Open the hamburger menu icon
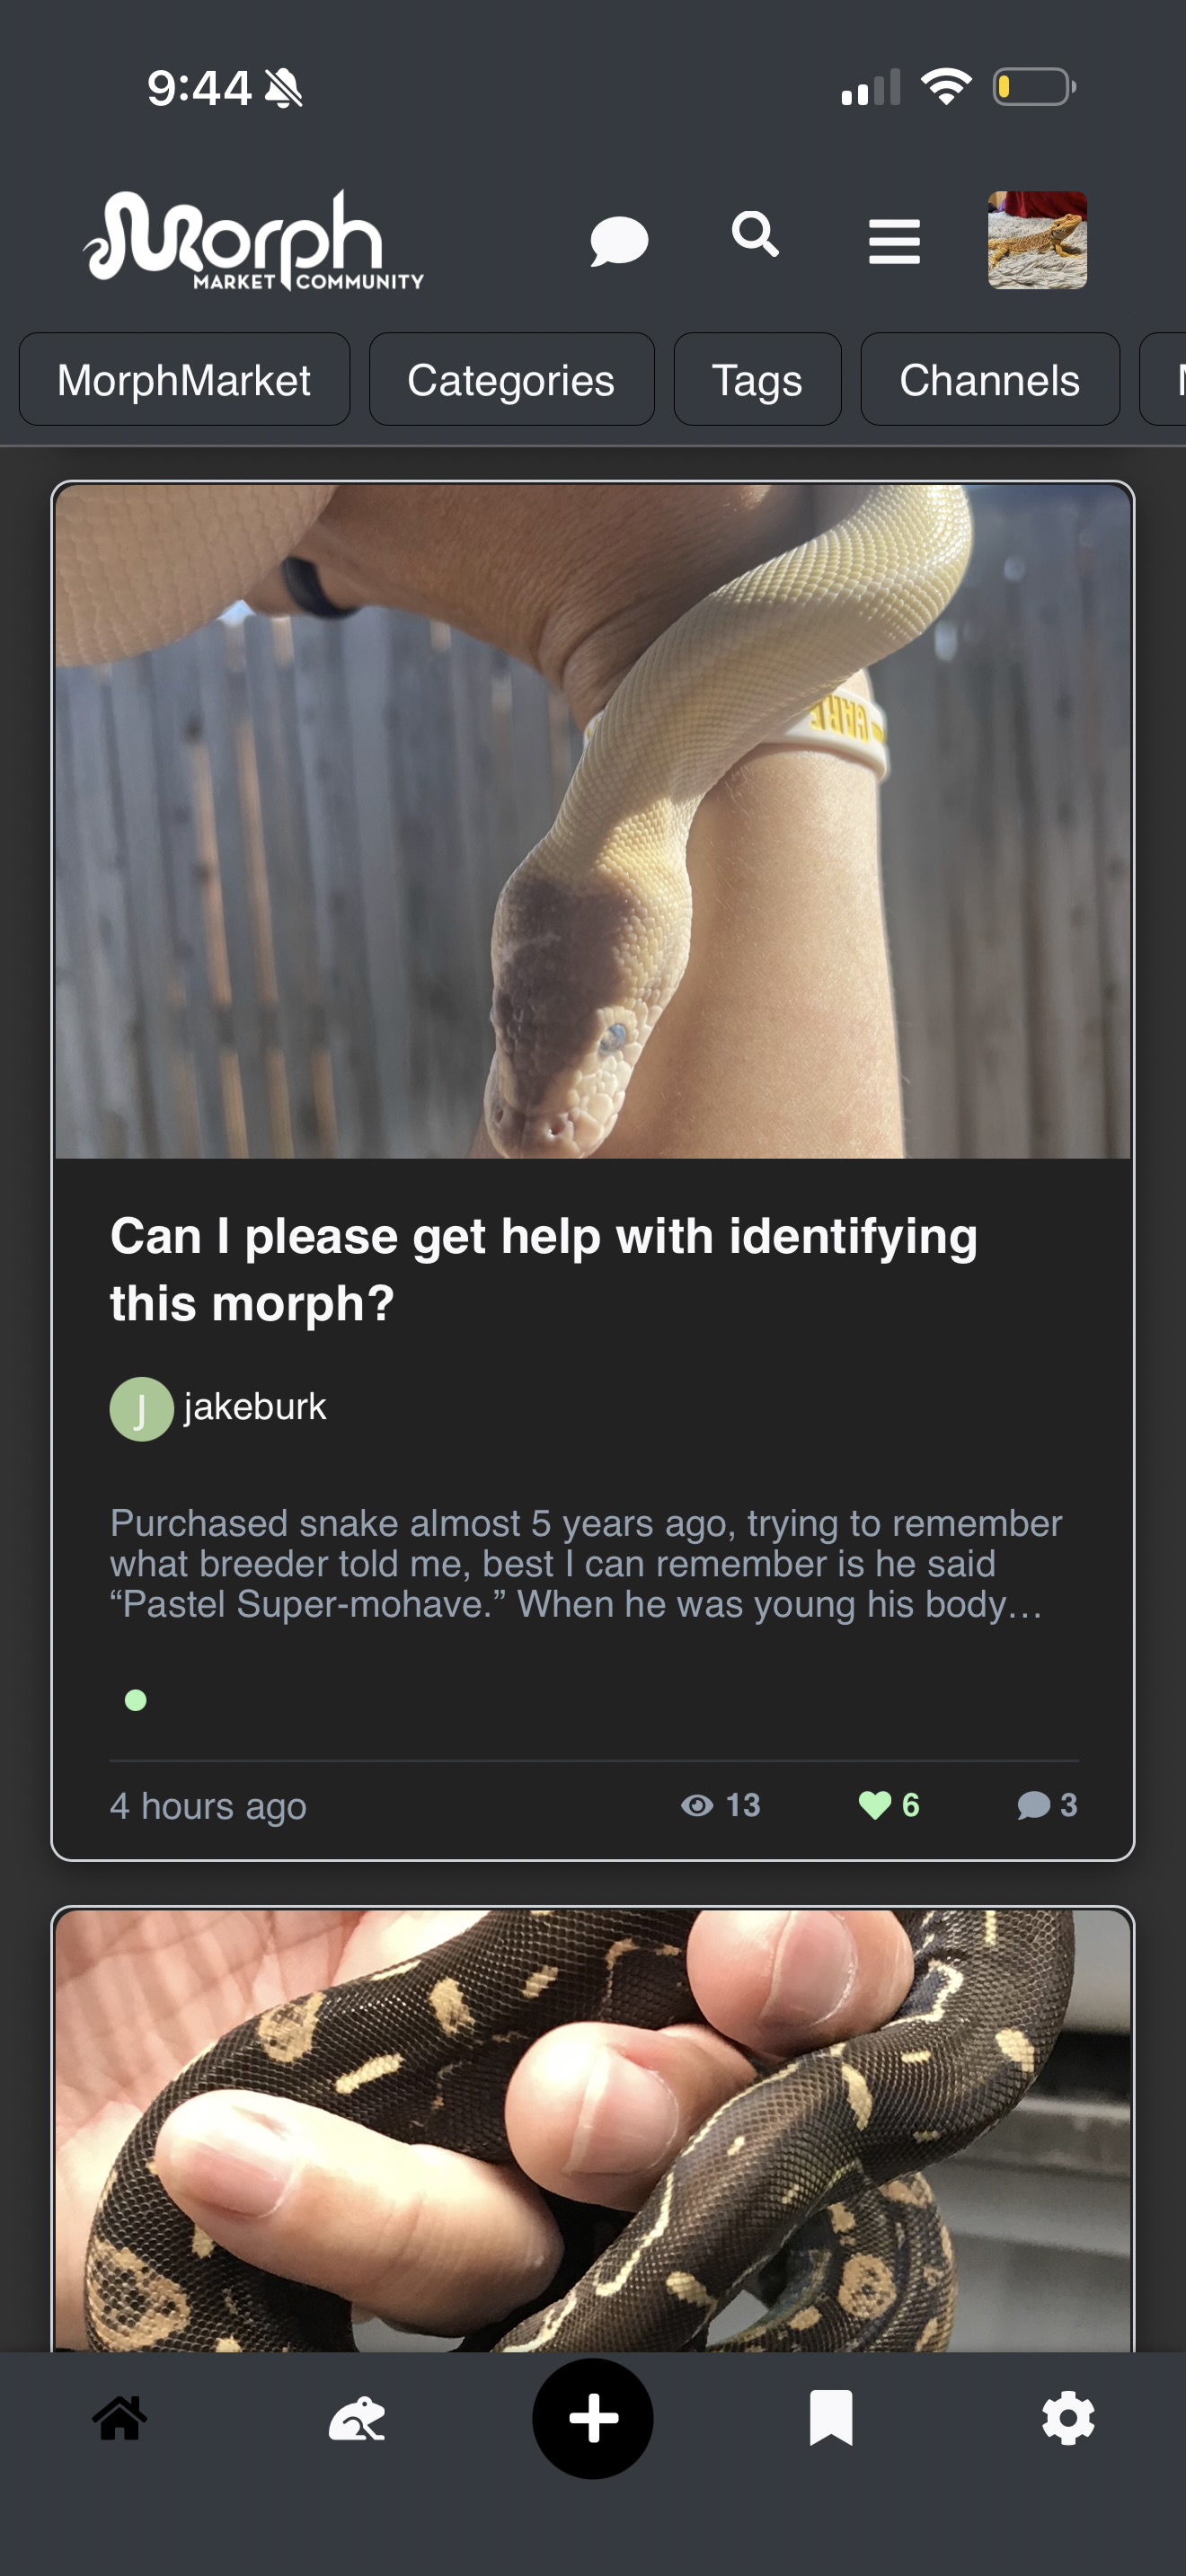Image resolution: width=1186 pixels, height=2576 pixels. 894,241
